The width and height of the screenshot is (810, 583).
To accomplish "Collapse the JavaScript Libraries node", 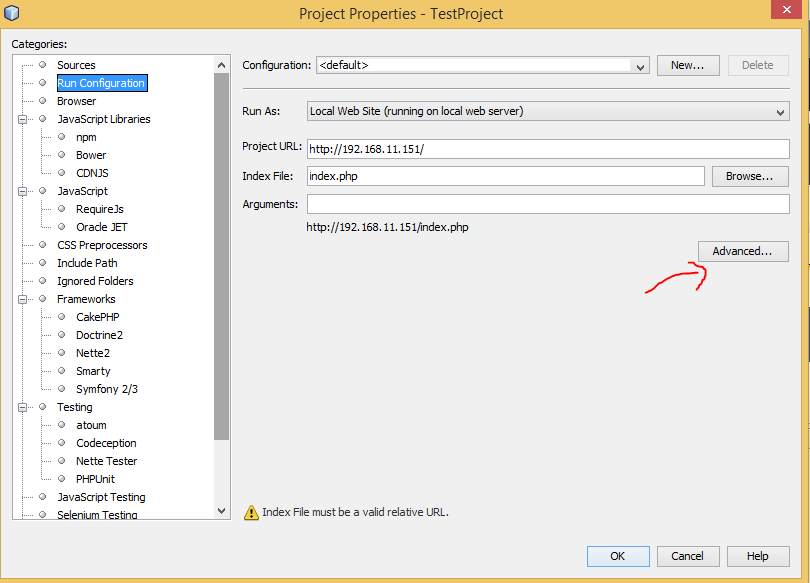I will click(22, 119).
